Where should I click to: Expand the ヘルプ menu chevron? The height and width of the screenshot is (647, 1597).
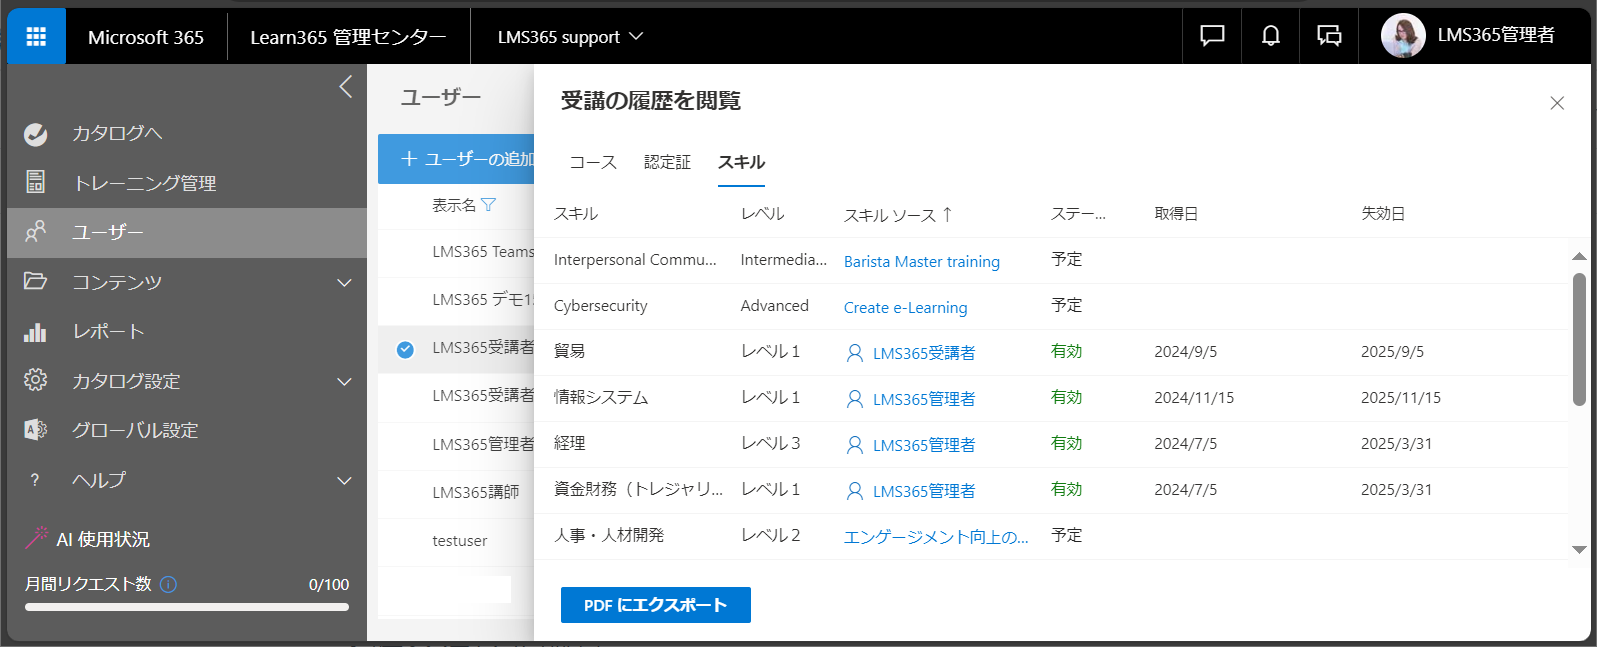click(344, 481)
